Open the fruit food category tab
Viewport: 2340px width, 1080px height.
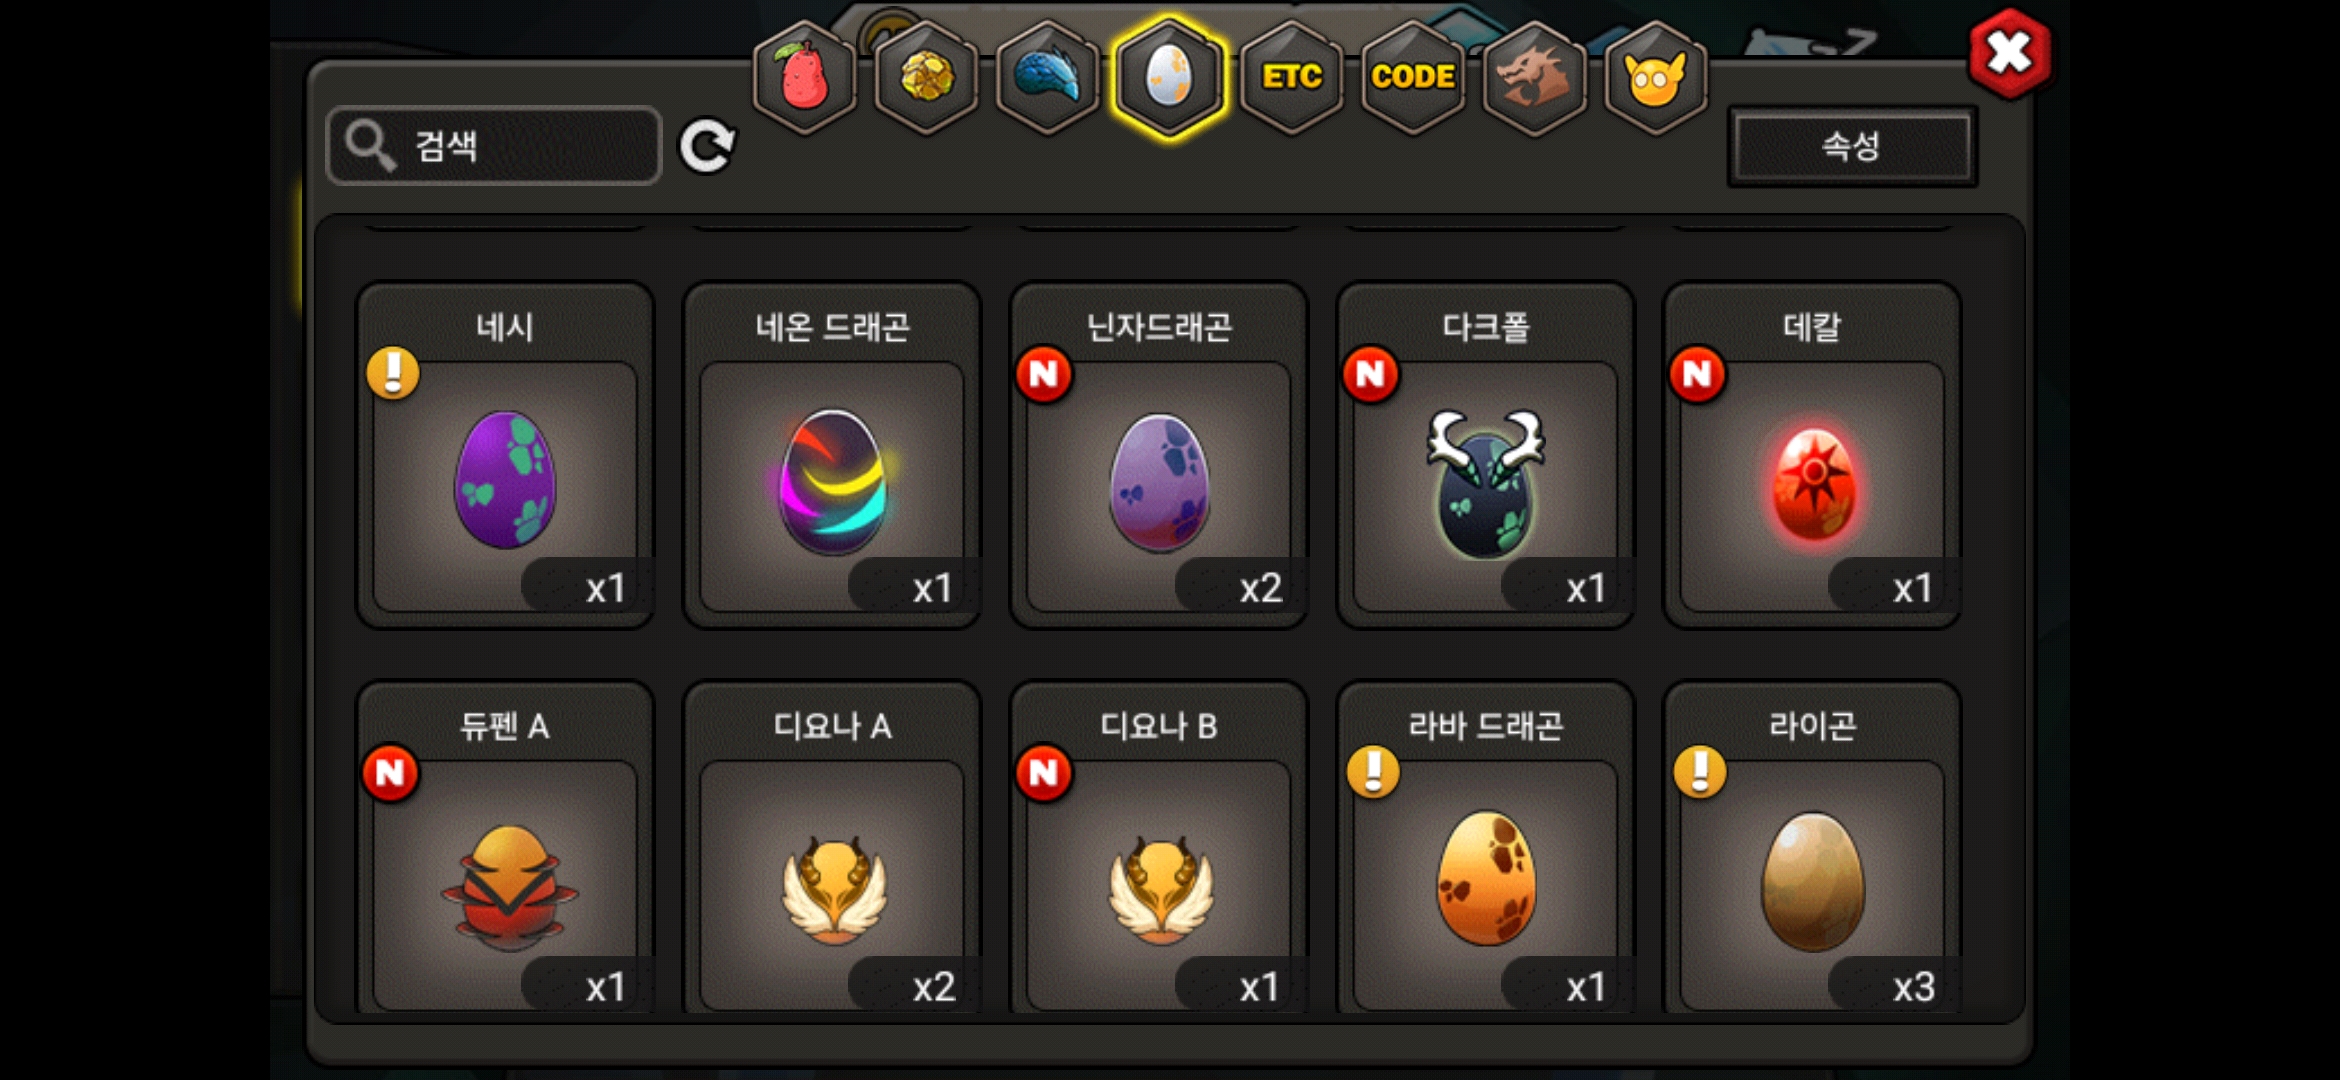pyautogui.click(x=805, y=78)
